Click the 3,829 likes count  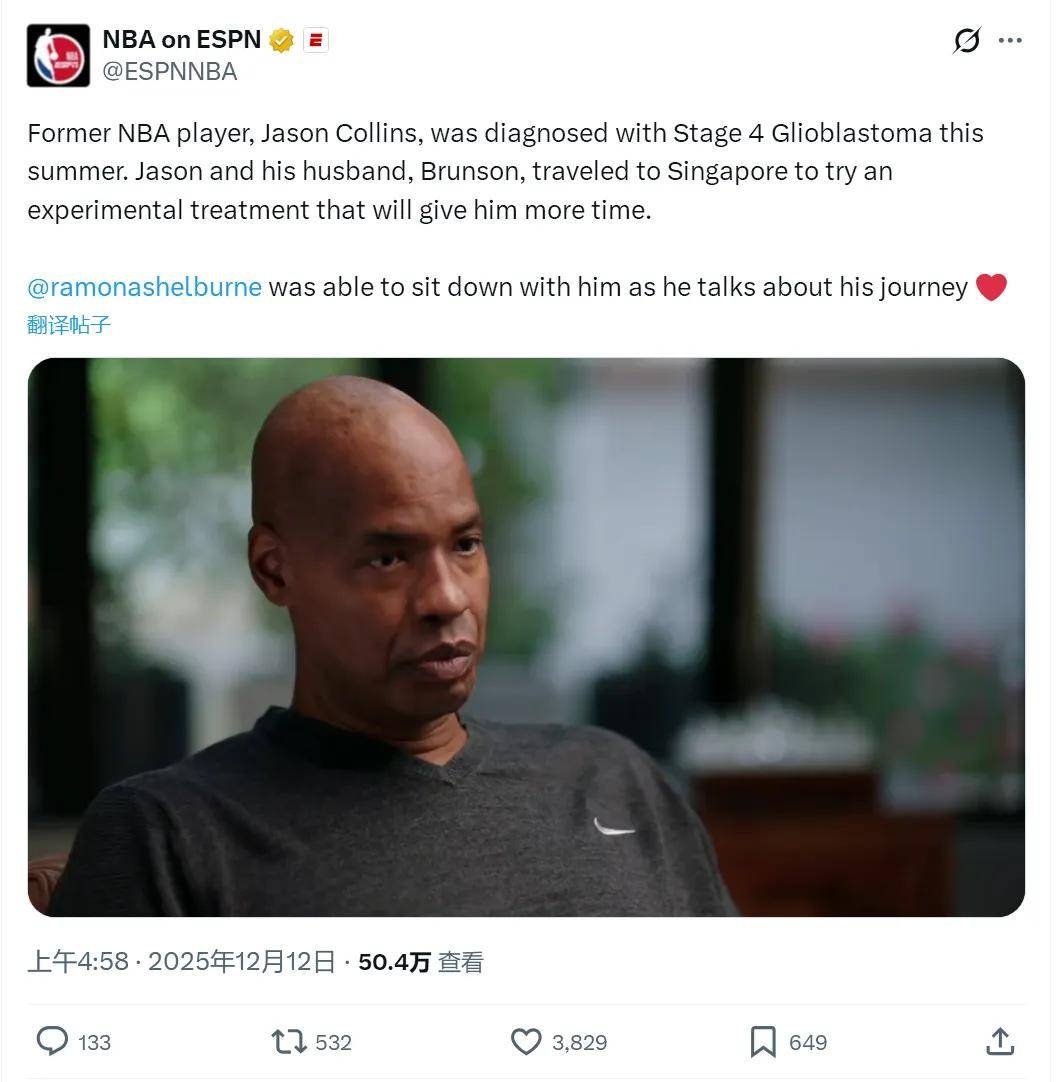[x=580, y=1042]
